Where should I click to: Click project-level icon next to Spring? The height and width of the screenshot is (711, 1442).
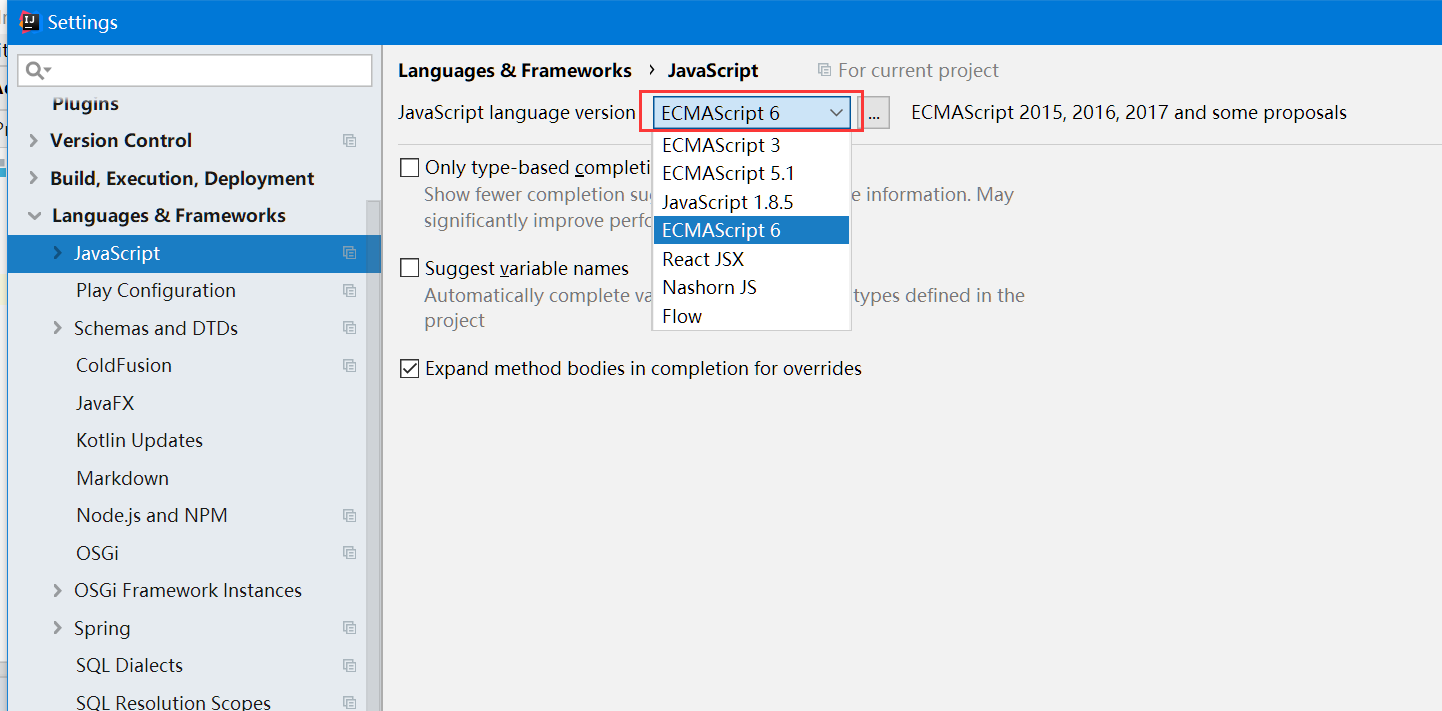349,628
